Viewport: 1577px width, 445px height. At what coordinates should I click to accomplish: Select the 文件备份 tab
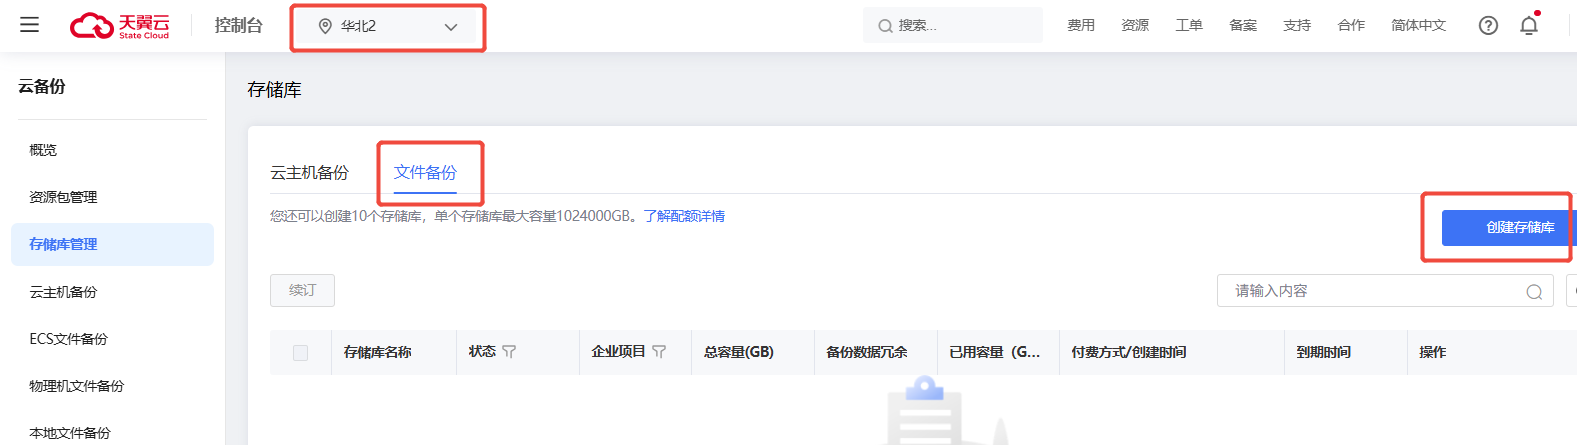coord(425,173)
